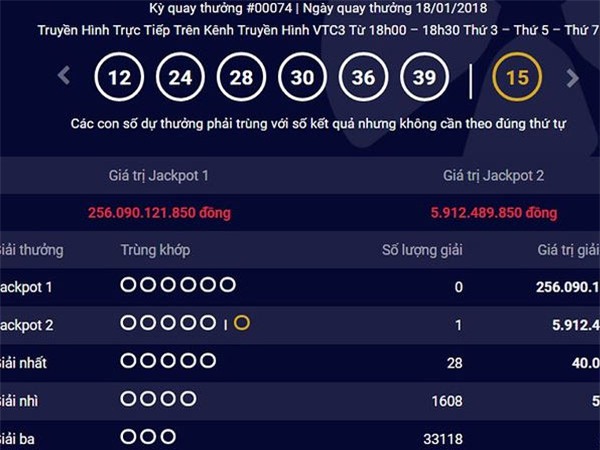600x450 pixels.
Task: Select the number 24 ball
Action: coord(179,77)
